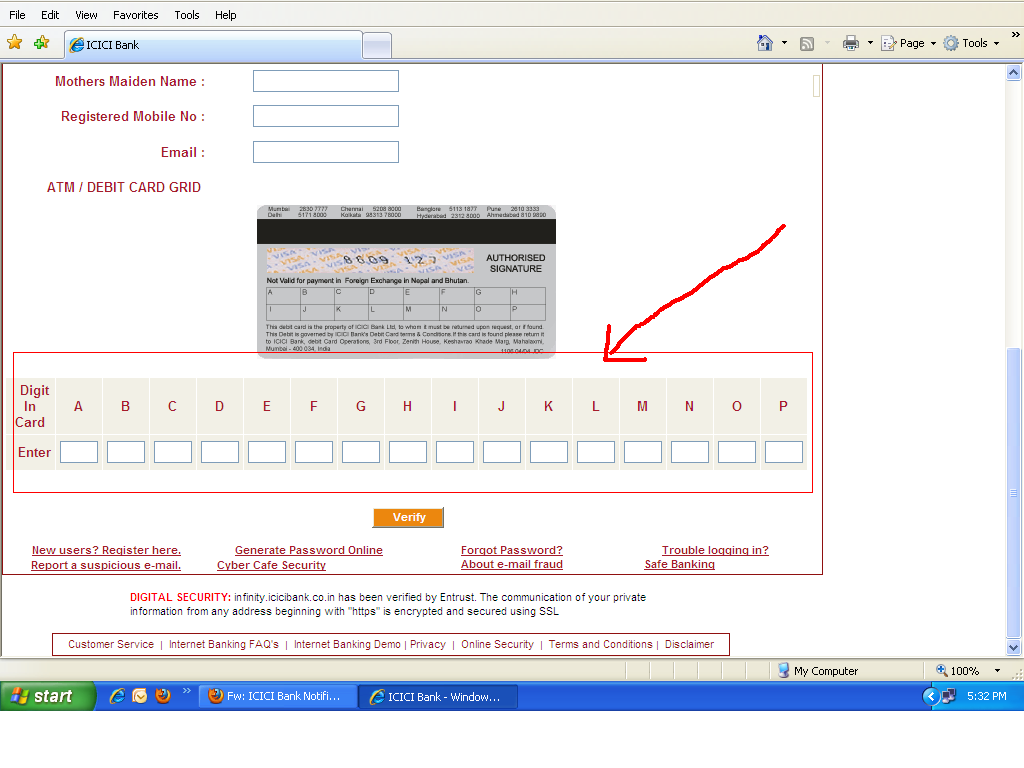Click the scrollbar up arrow

pyautogui.click(x=1014, y=72)
